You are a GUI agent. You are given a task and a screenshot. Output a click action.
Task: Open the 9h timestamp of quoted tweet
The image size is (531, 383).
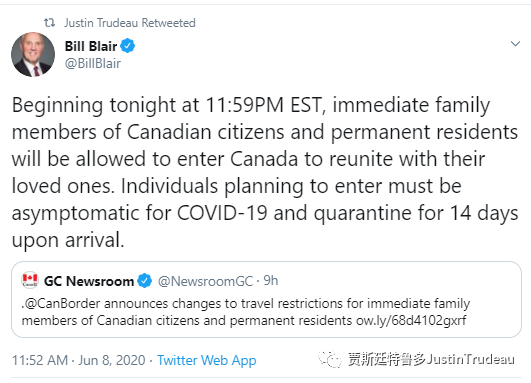click(x=271, y=281)
